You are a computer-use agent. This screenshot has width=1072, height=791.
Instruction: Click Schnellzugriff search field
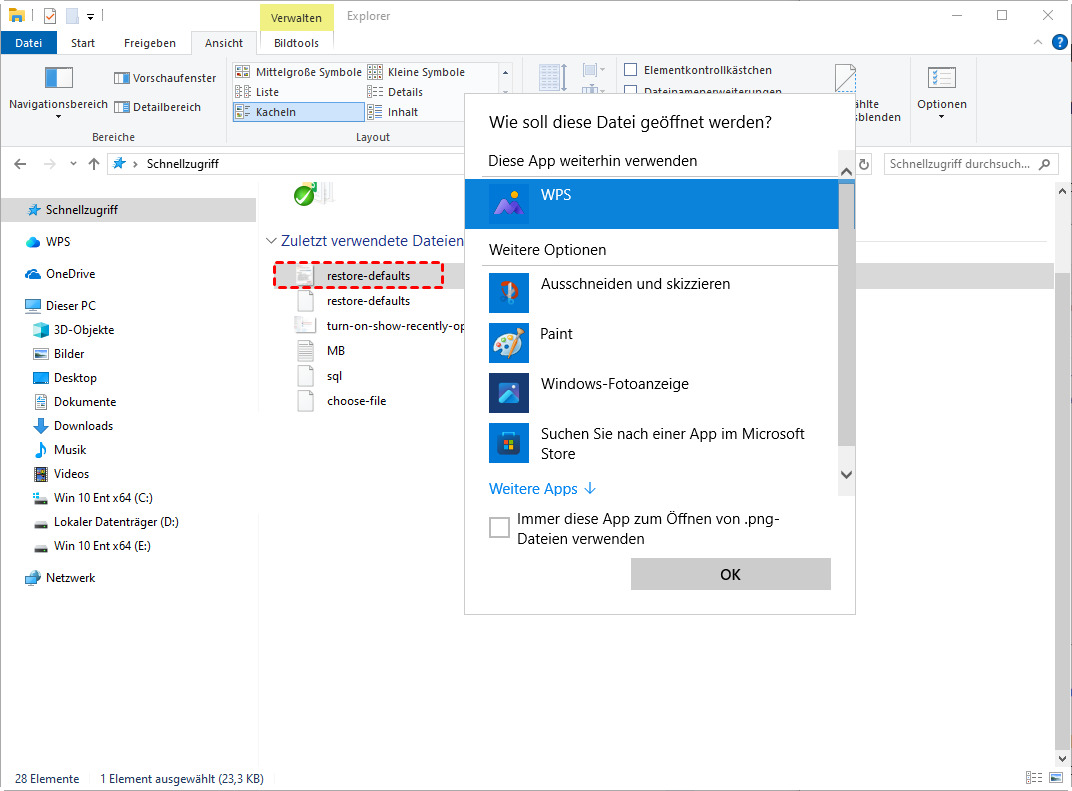(971, 164)
